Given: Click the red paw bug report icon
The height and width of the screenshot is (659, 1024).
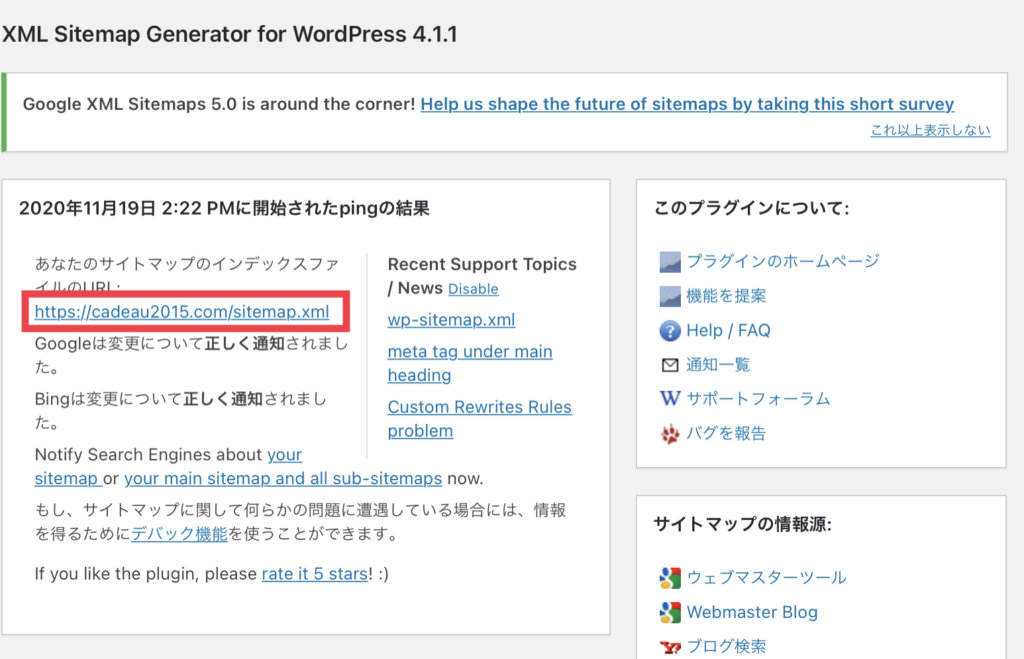Looking at the screenshot, I should tap(669, 434).
